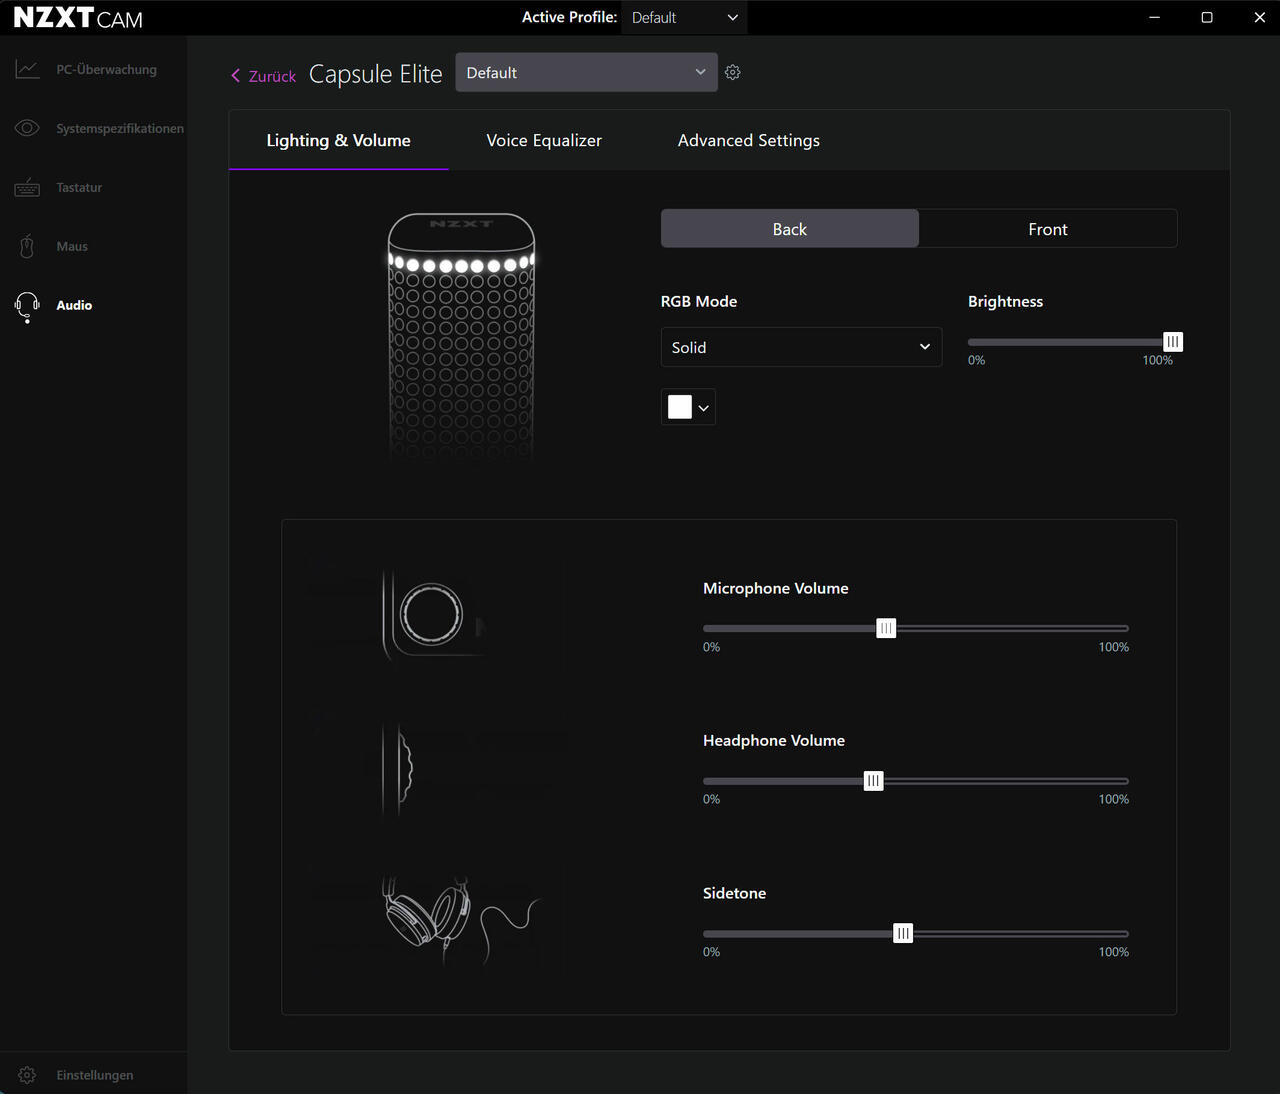Screen dimensions: 1280x1094
Task: Click the microphone knob illustration
Action: pos(431,614)
